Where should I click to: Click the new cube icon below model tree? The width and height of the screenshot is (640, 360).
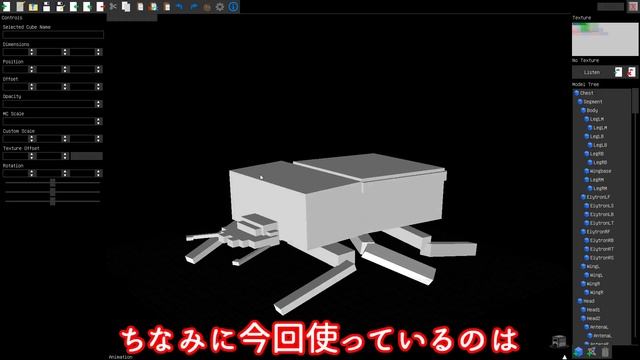(578, 352)
